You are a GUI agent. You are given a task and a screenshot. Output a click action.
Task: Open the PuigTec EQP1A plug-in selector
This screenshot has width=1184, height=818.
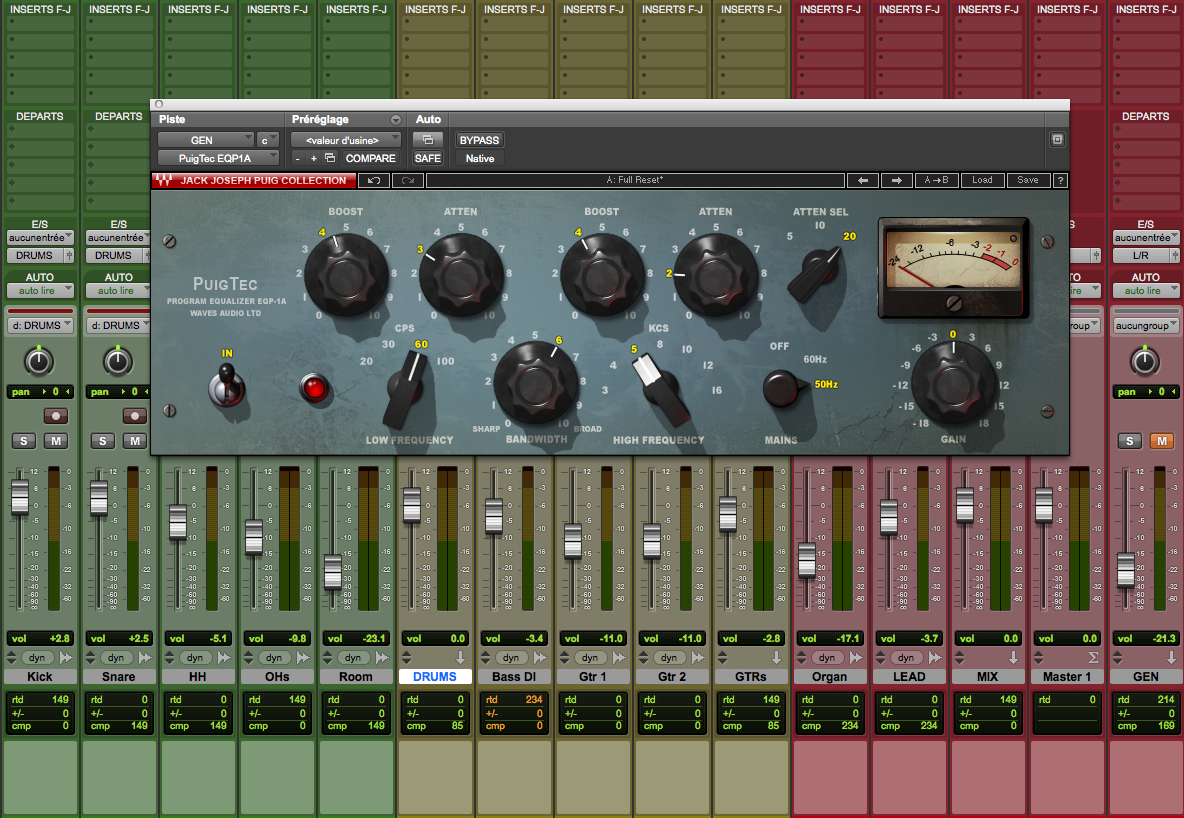[218, 158]
